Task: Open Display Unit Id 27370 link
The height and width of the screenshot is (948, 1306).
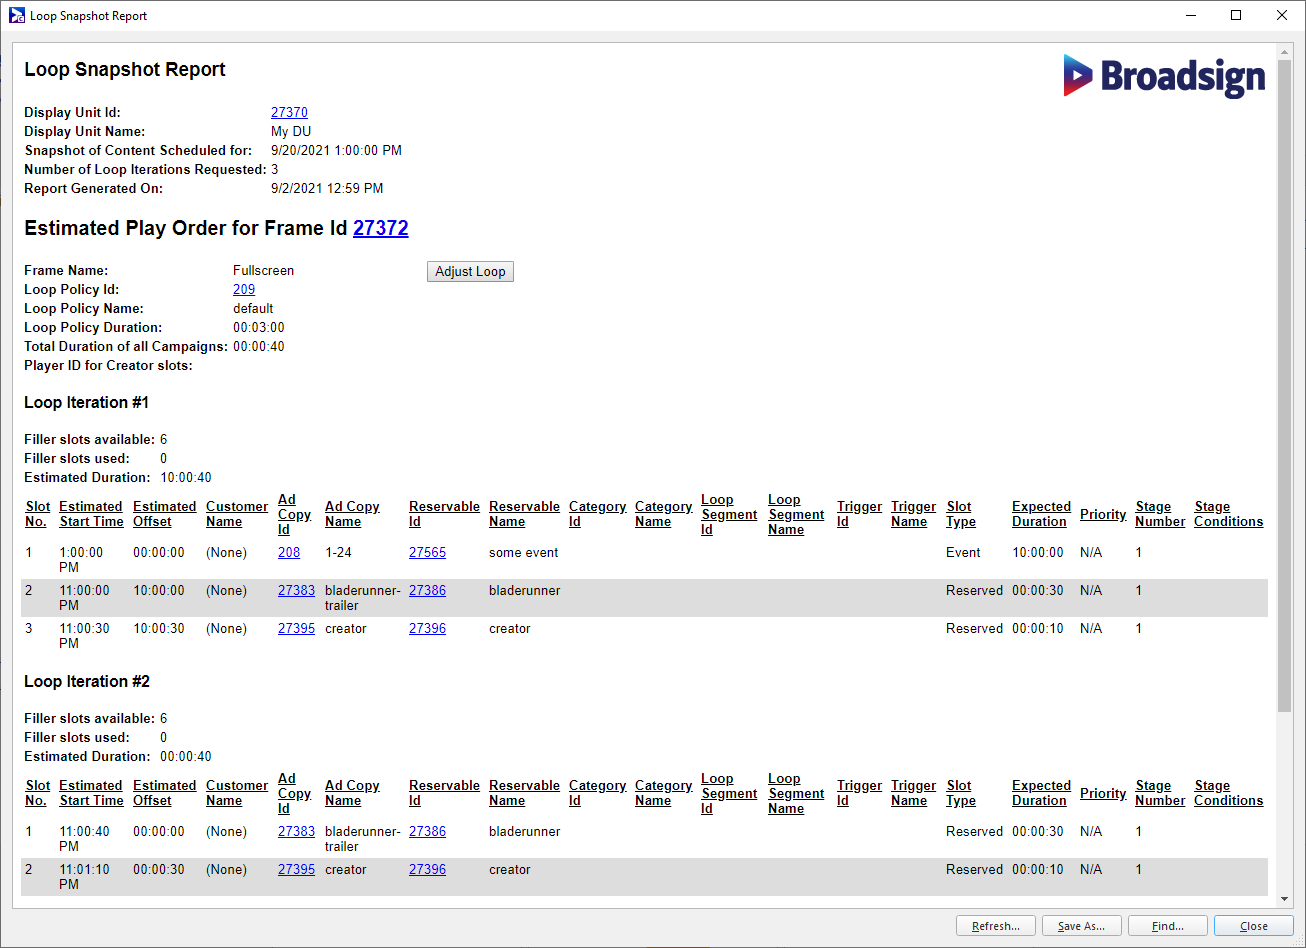Action: (289, 113)
